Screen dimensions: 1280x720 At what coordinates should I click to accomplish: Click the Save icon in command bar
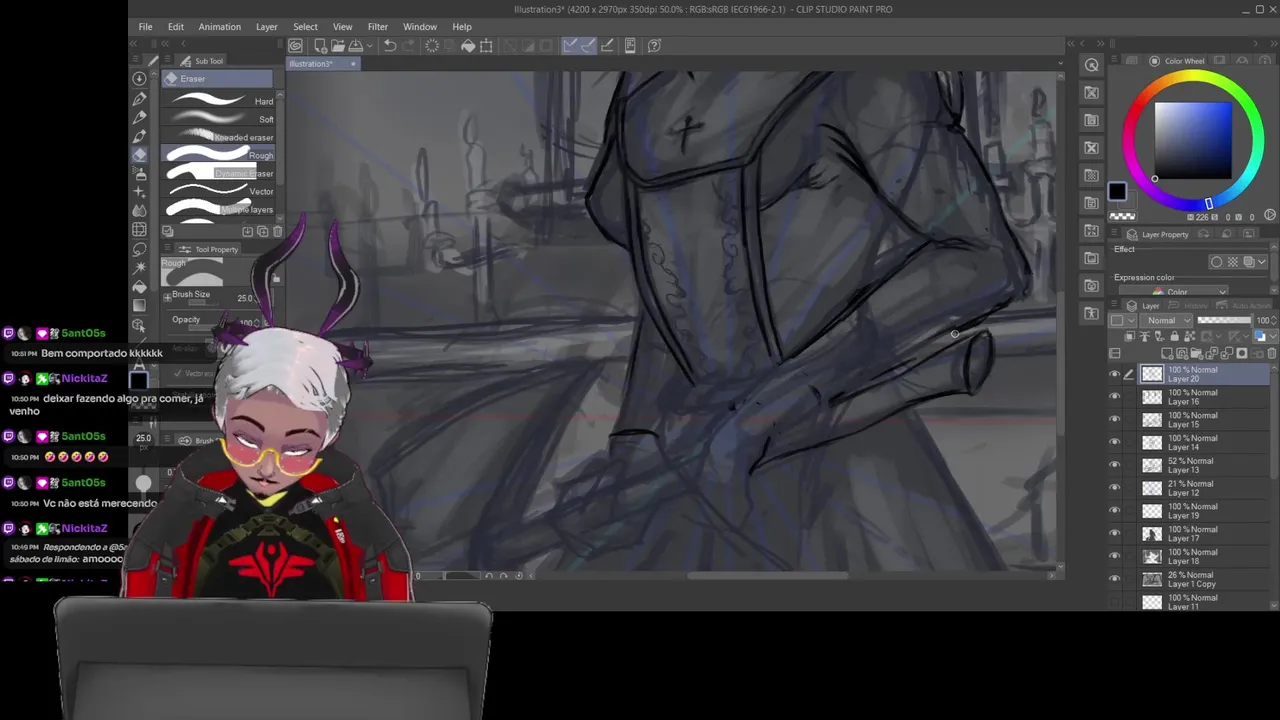pyautogui.click(x=355, y=45)
